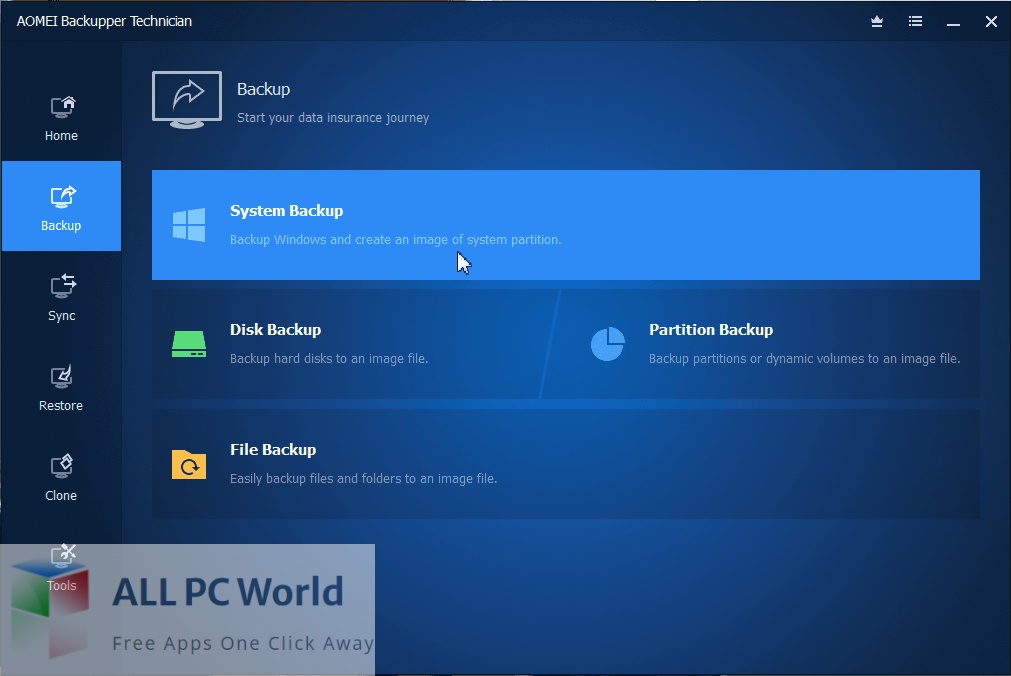
Task: Click 'Backup hard disks to an image file' text
Action: coord(329,359)
